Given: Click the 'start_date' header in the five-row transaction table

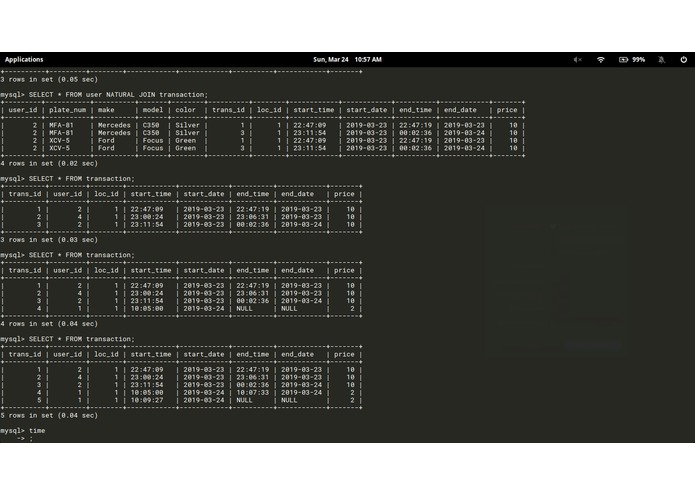Looking at the screenshot, I should click(x=204, y=354).
